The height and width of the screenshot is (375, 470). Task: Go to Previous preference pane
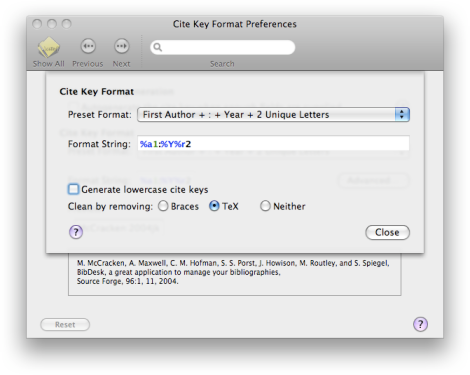point(88,46)
